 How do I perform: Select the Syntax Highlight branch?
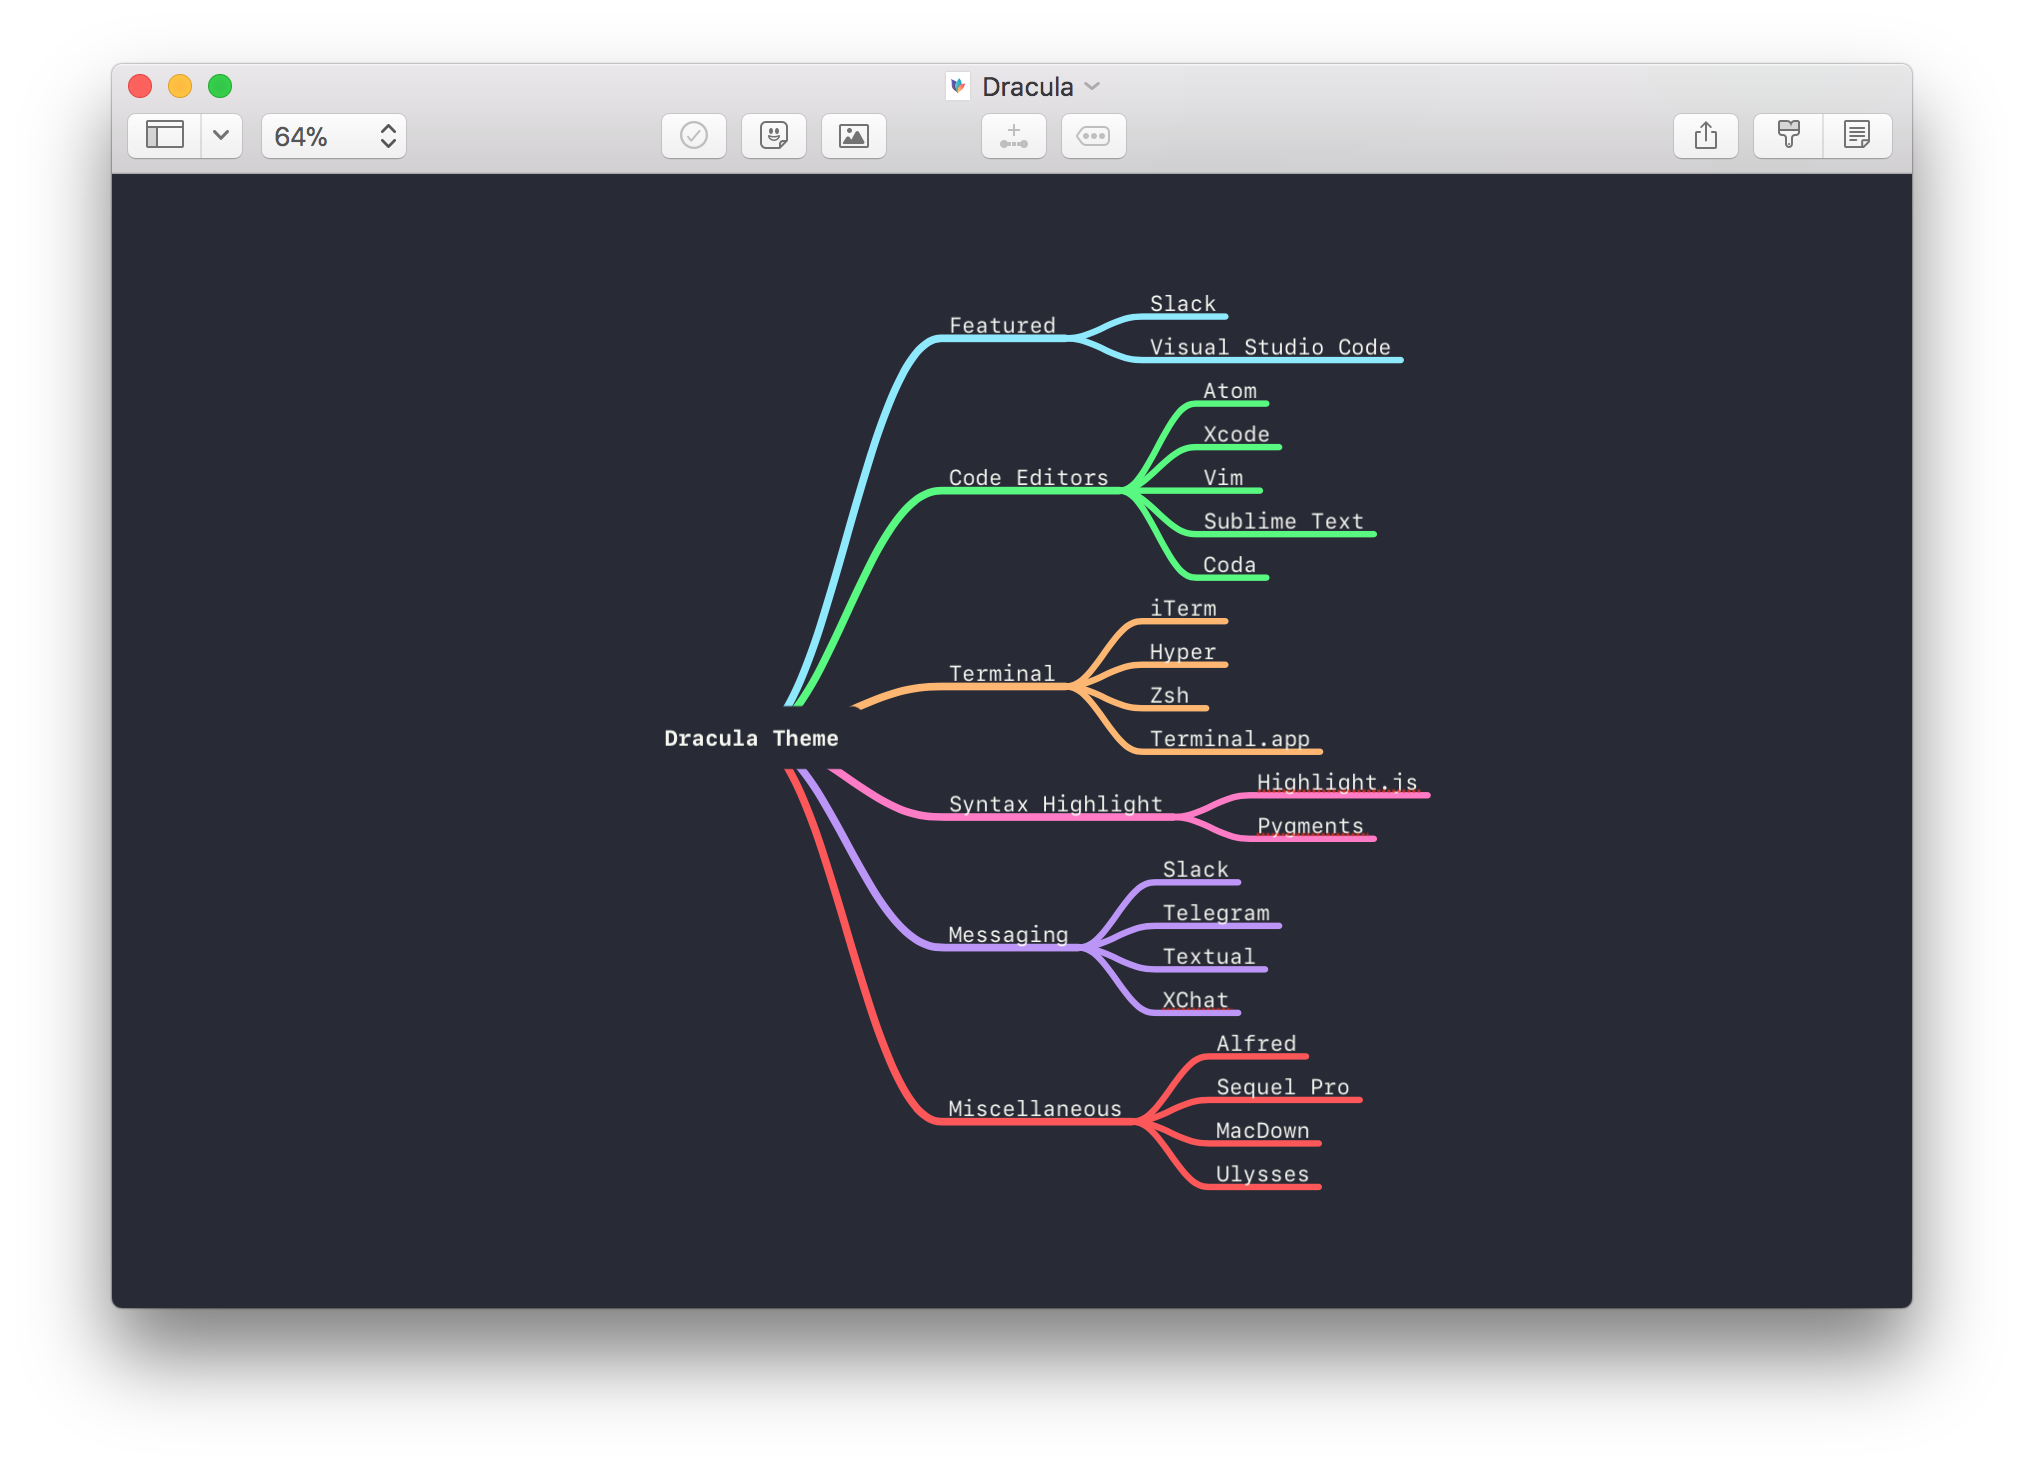(x=1055, y=804)
